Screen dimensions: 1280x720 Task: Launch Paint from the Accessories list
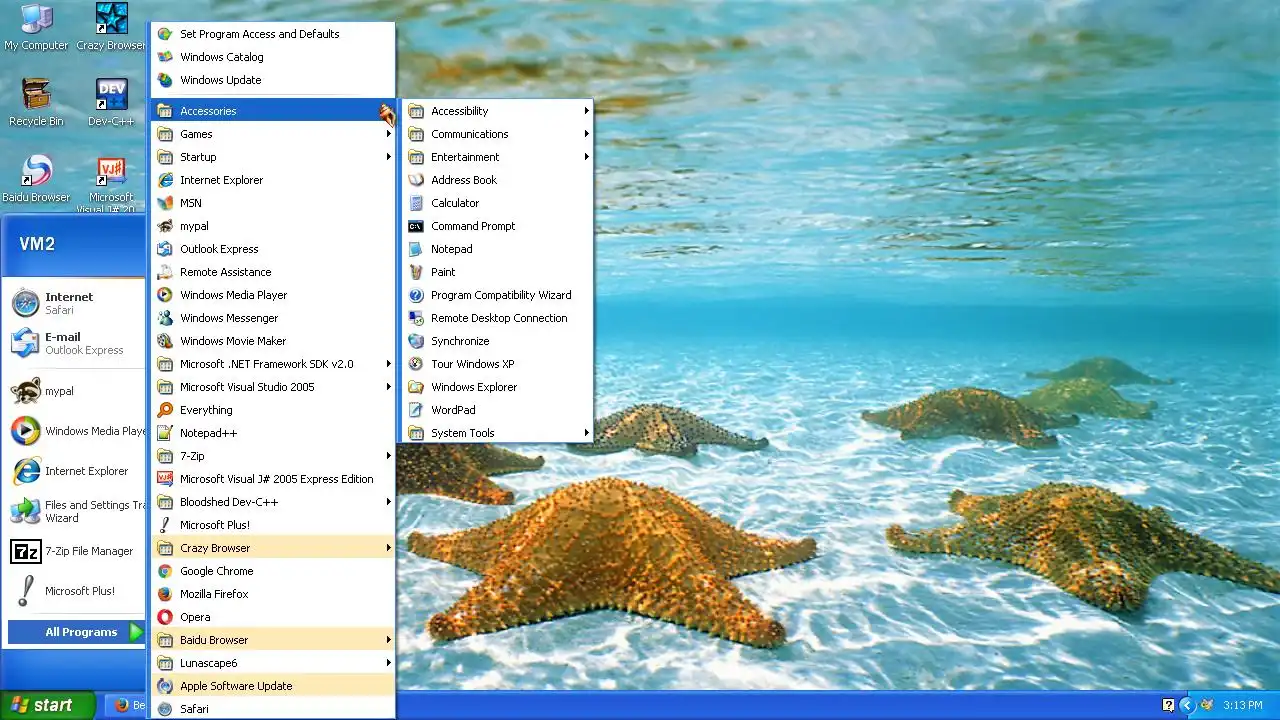(497, 272)
